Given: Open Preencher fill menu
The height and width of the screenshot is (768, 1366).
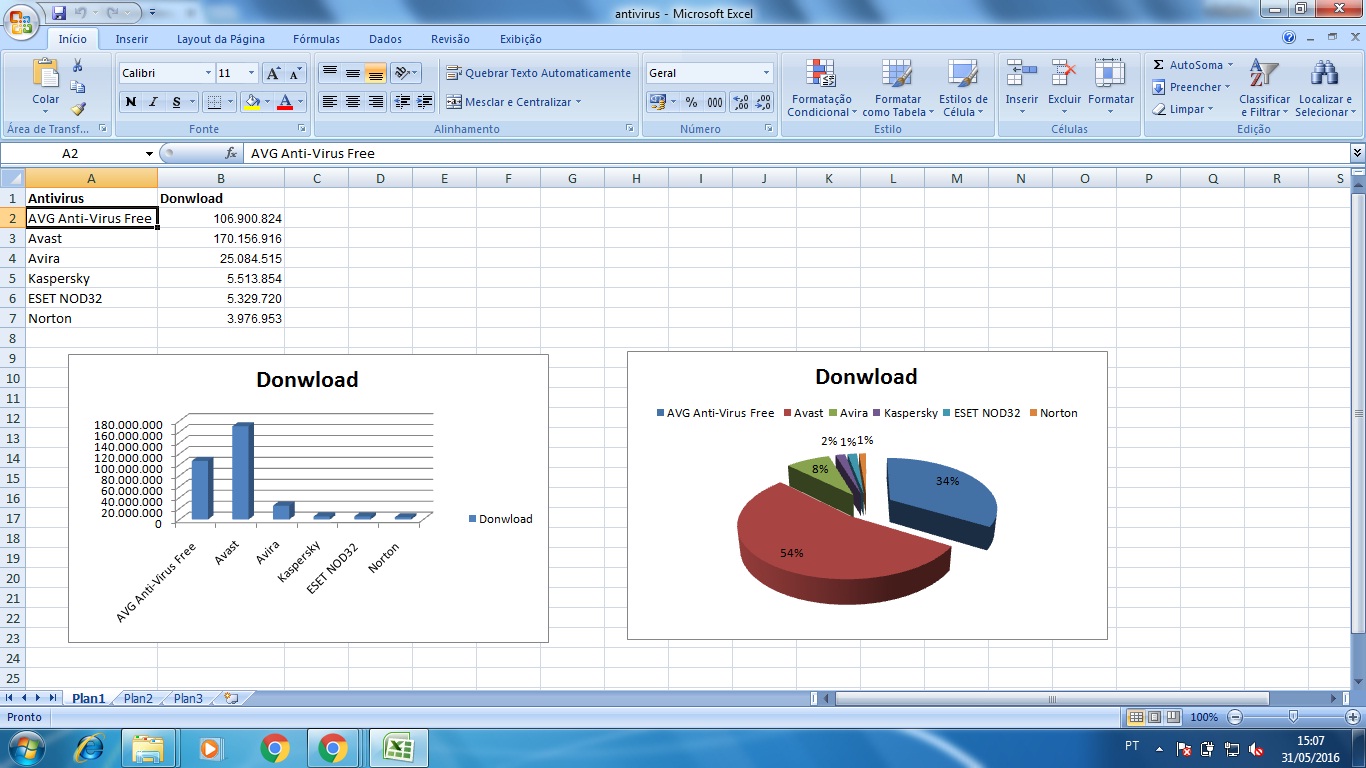Looking at the screenshot, I should tap(1191, 87).
